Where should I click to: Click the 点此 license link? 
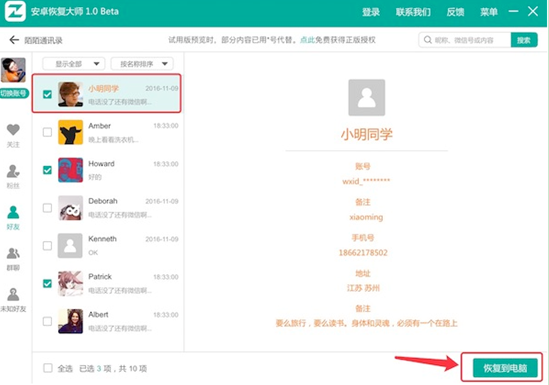pyautogui.click(x=307, y=40)
